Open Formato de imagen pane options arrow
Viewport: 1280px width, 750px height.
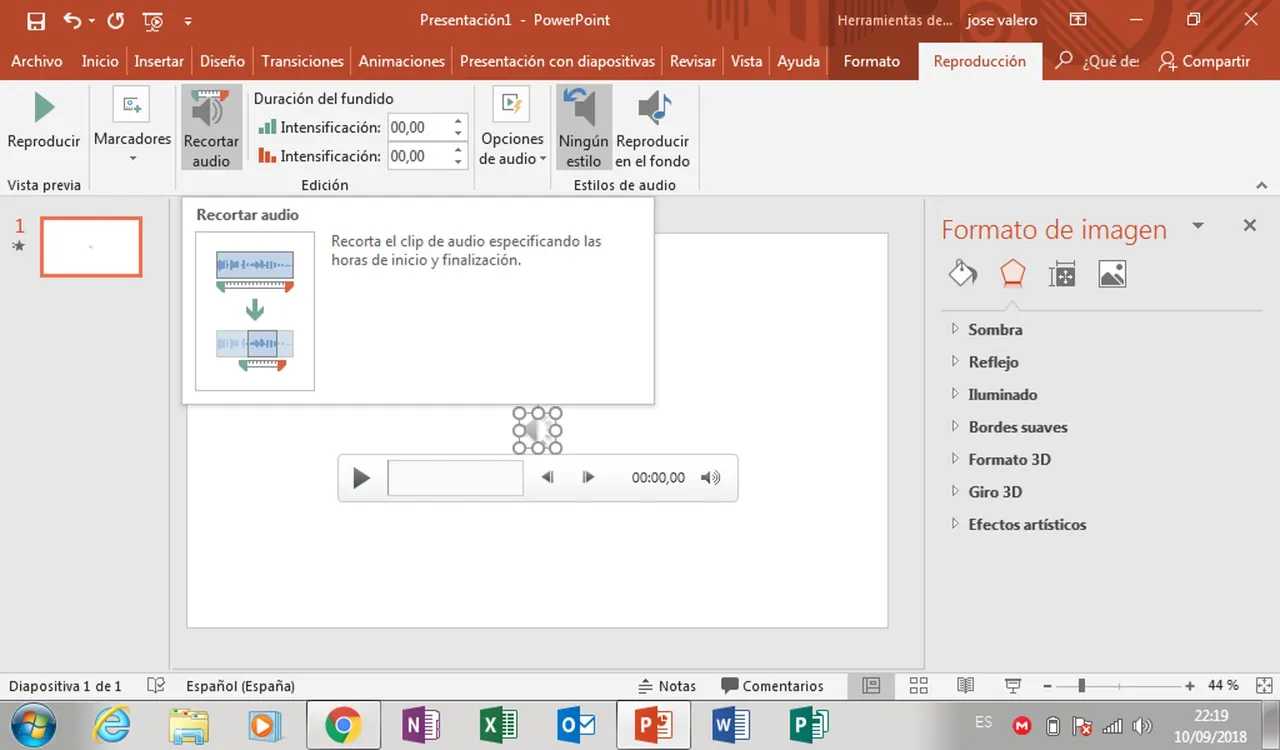(1198, 226)
